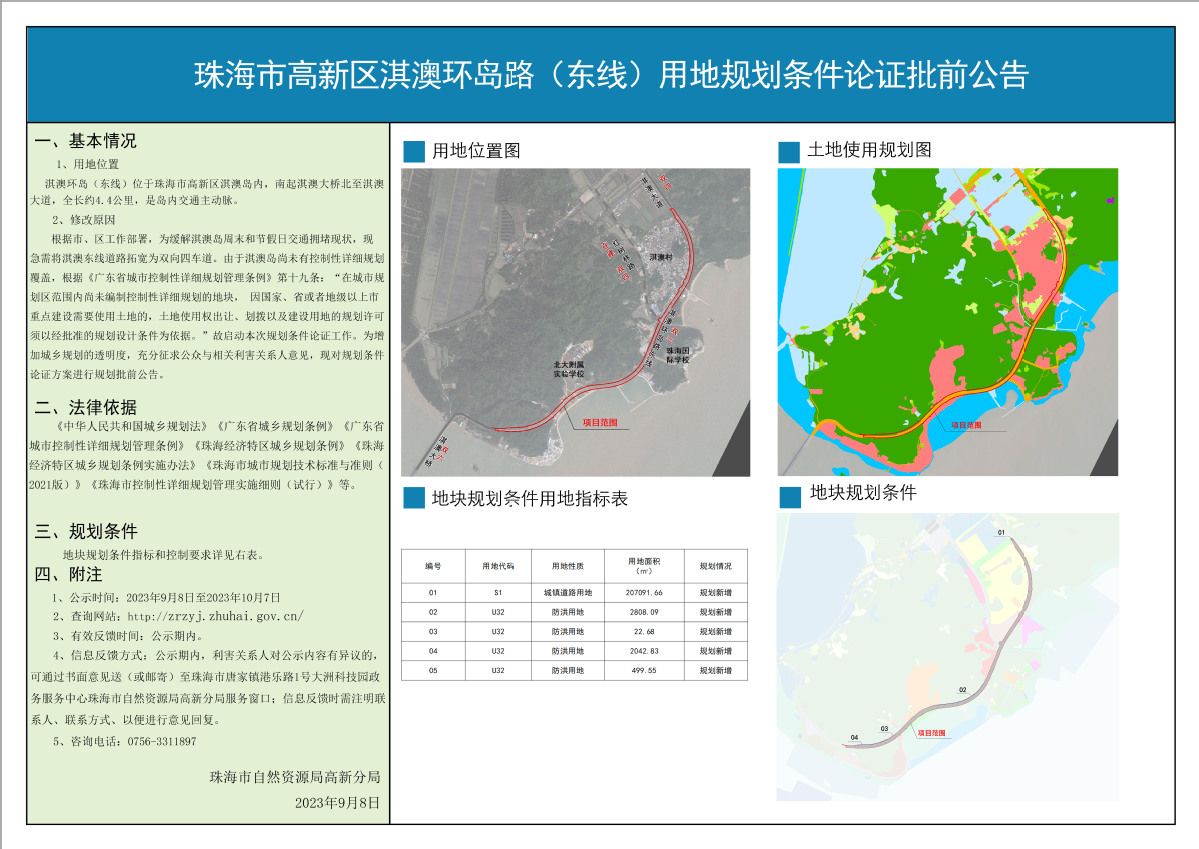The width and height of the screenshot is (1199, 849).
Task: Select the area value 2042.83
Action: pyautogui.click(x=644, y=651)
